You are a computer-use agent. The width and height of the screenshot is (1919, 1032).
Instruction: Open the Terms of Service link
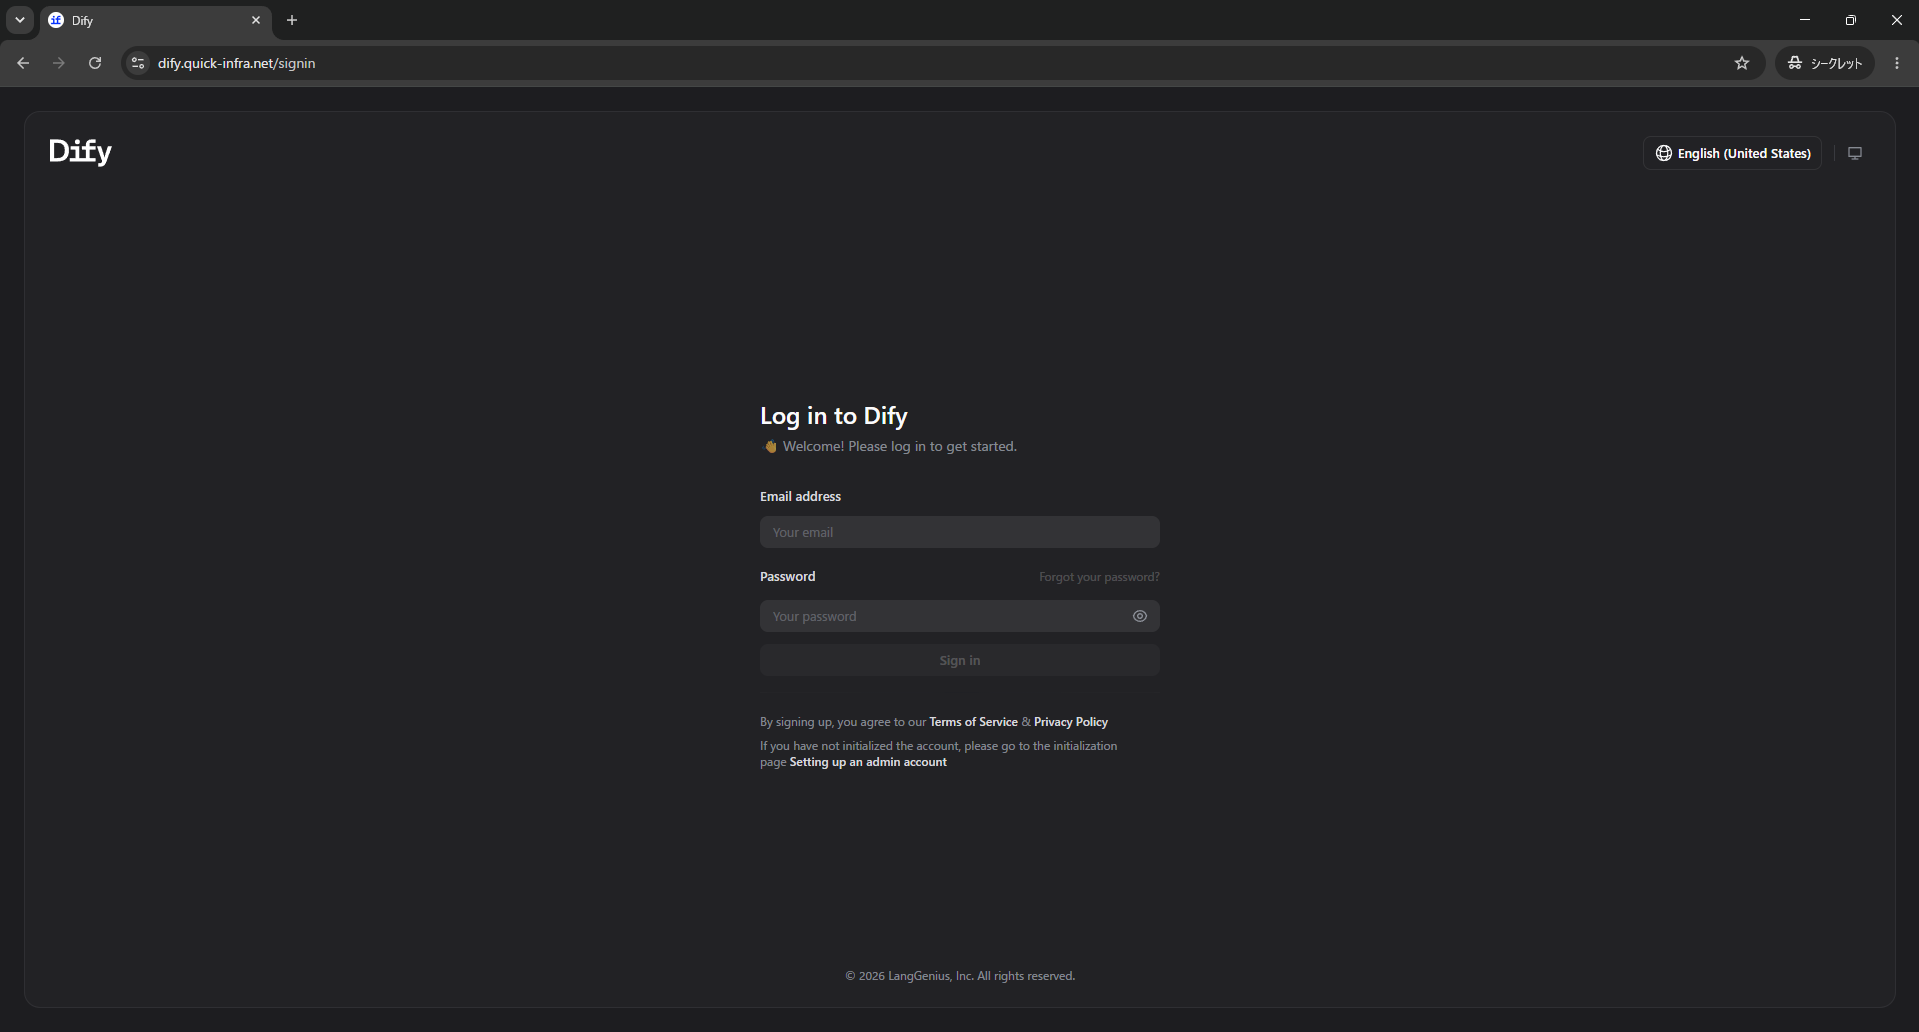point(973,722)
